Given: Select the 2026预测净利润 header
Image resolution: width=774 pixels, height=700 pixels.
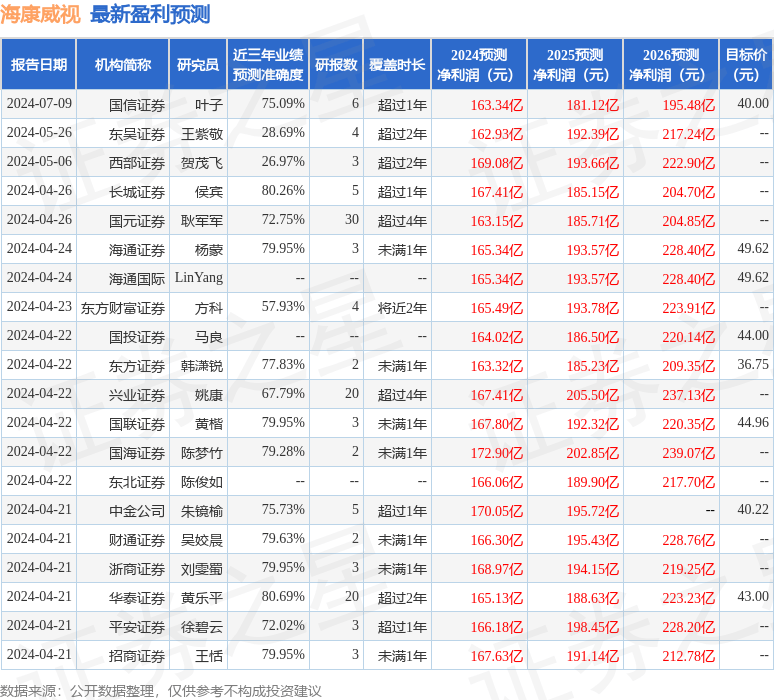Looking at the screenshot, I should [671, 65].
